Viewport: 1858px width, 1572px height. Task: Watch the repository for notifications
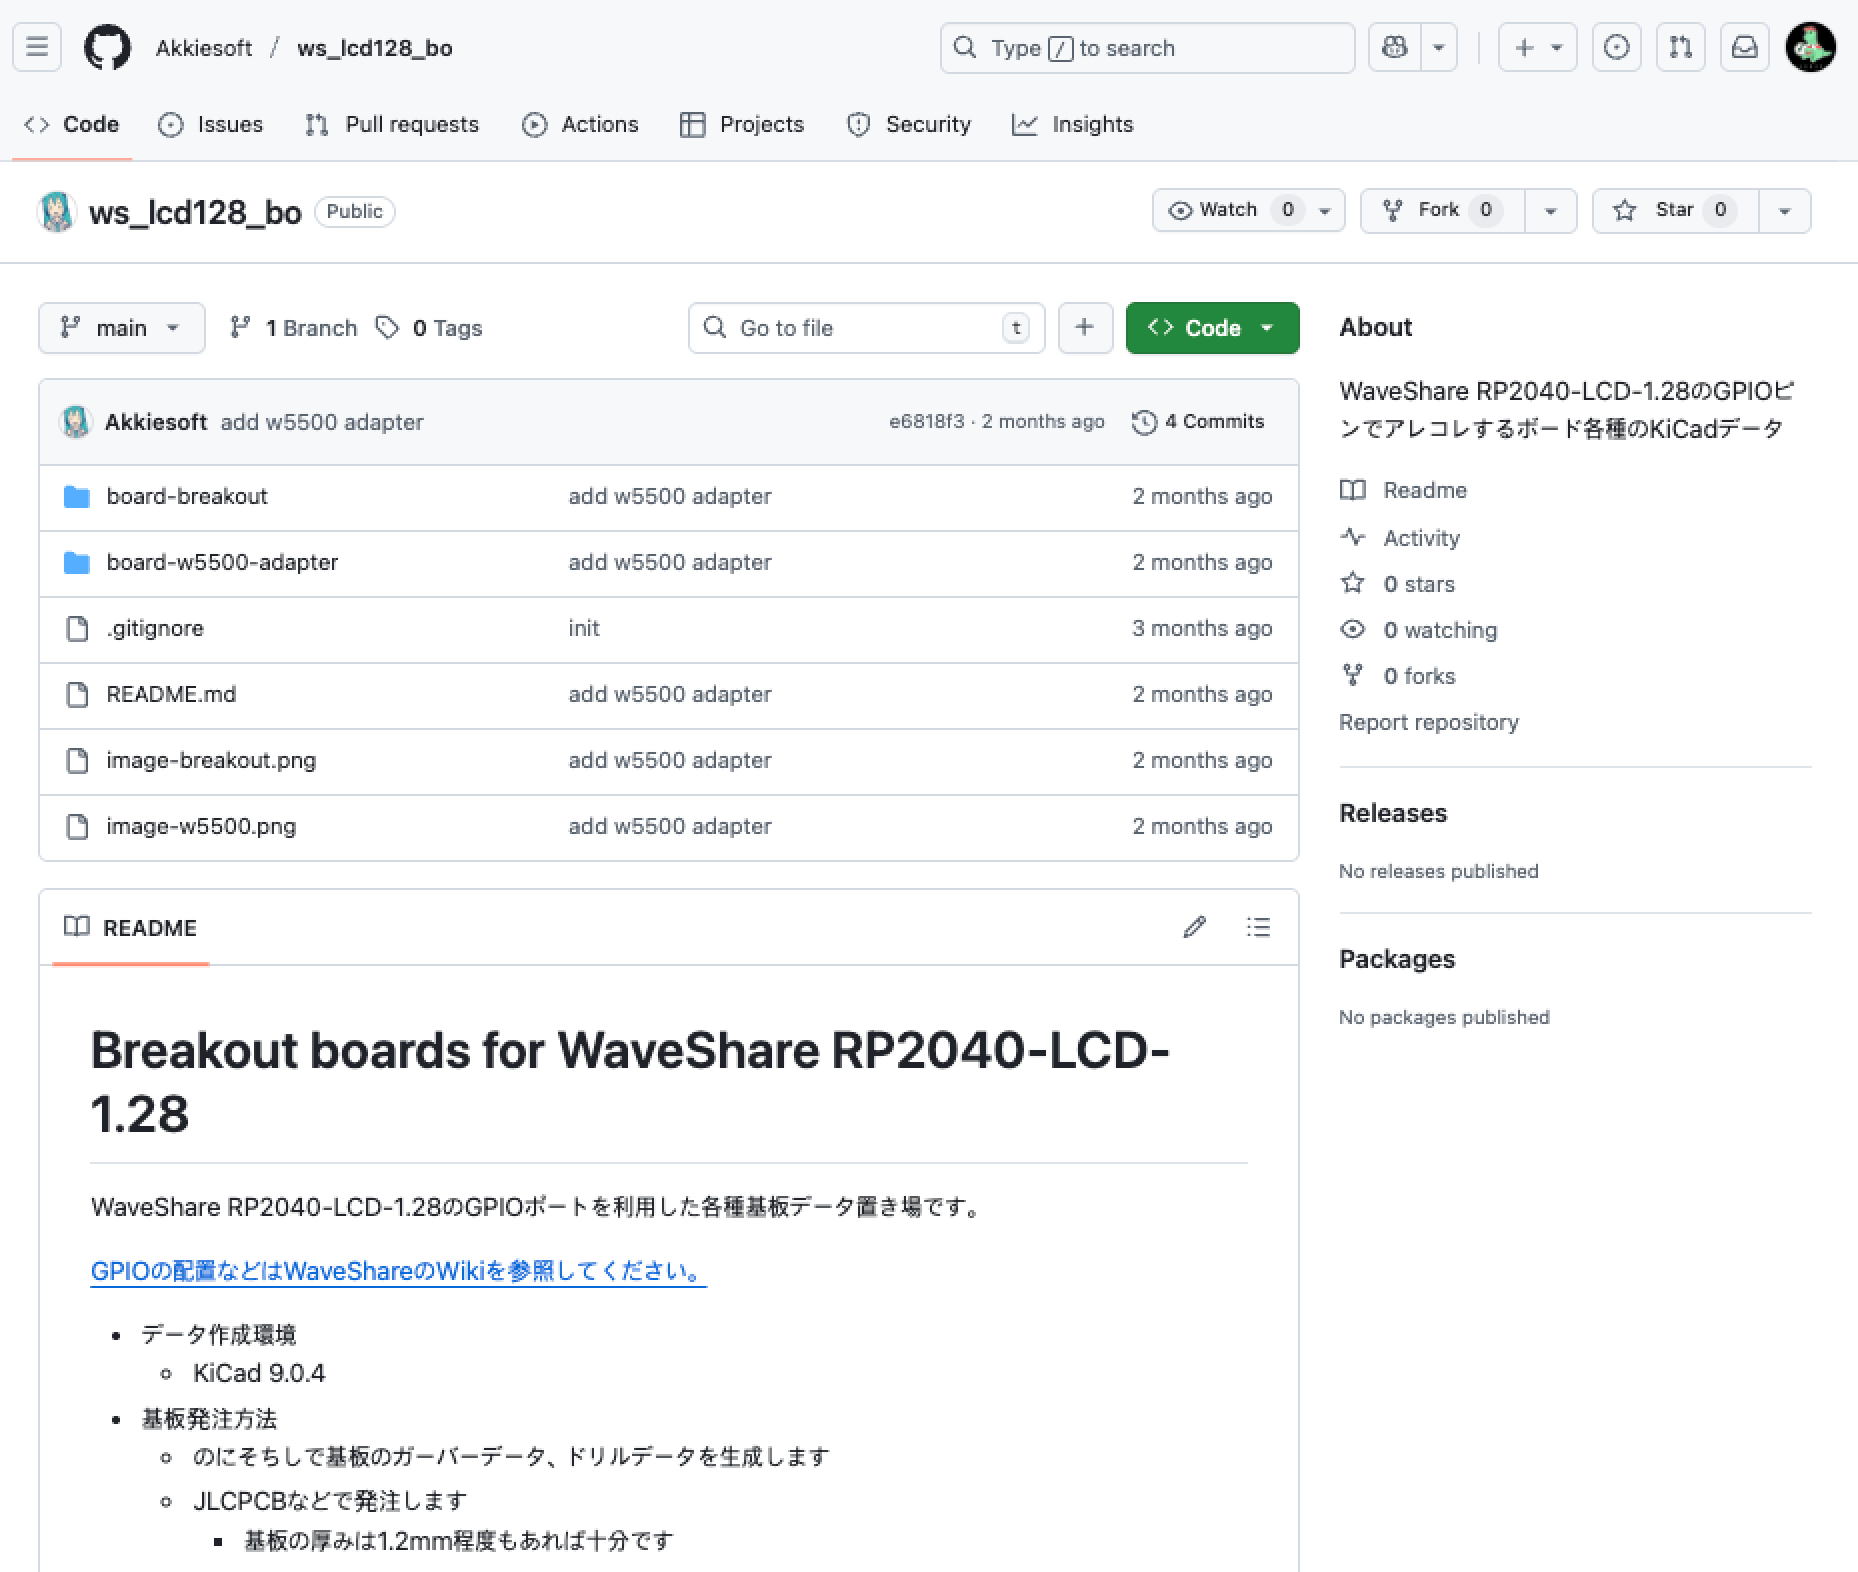(1229, 210)
